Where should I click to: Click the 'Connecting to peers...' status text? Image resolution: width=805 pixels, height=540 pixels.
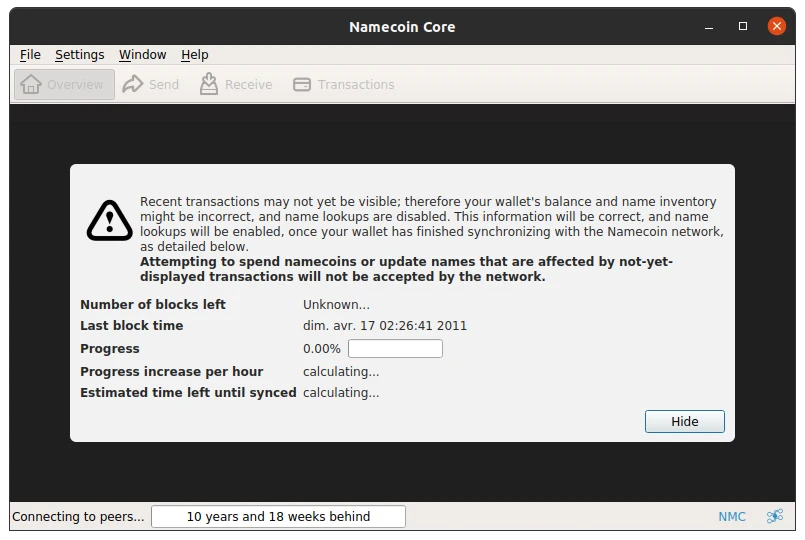78,516
